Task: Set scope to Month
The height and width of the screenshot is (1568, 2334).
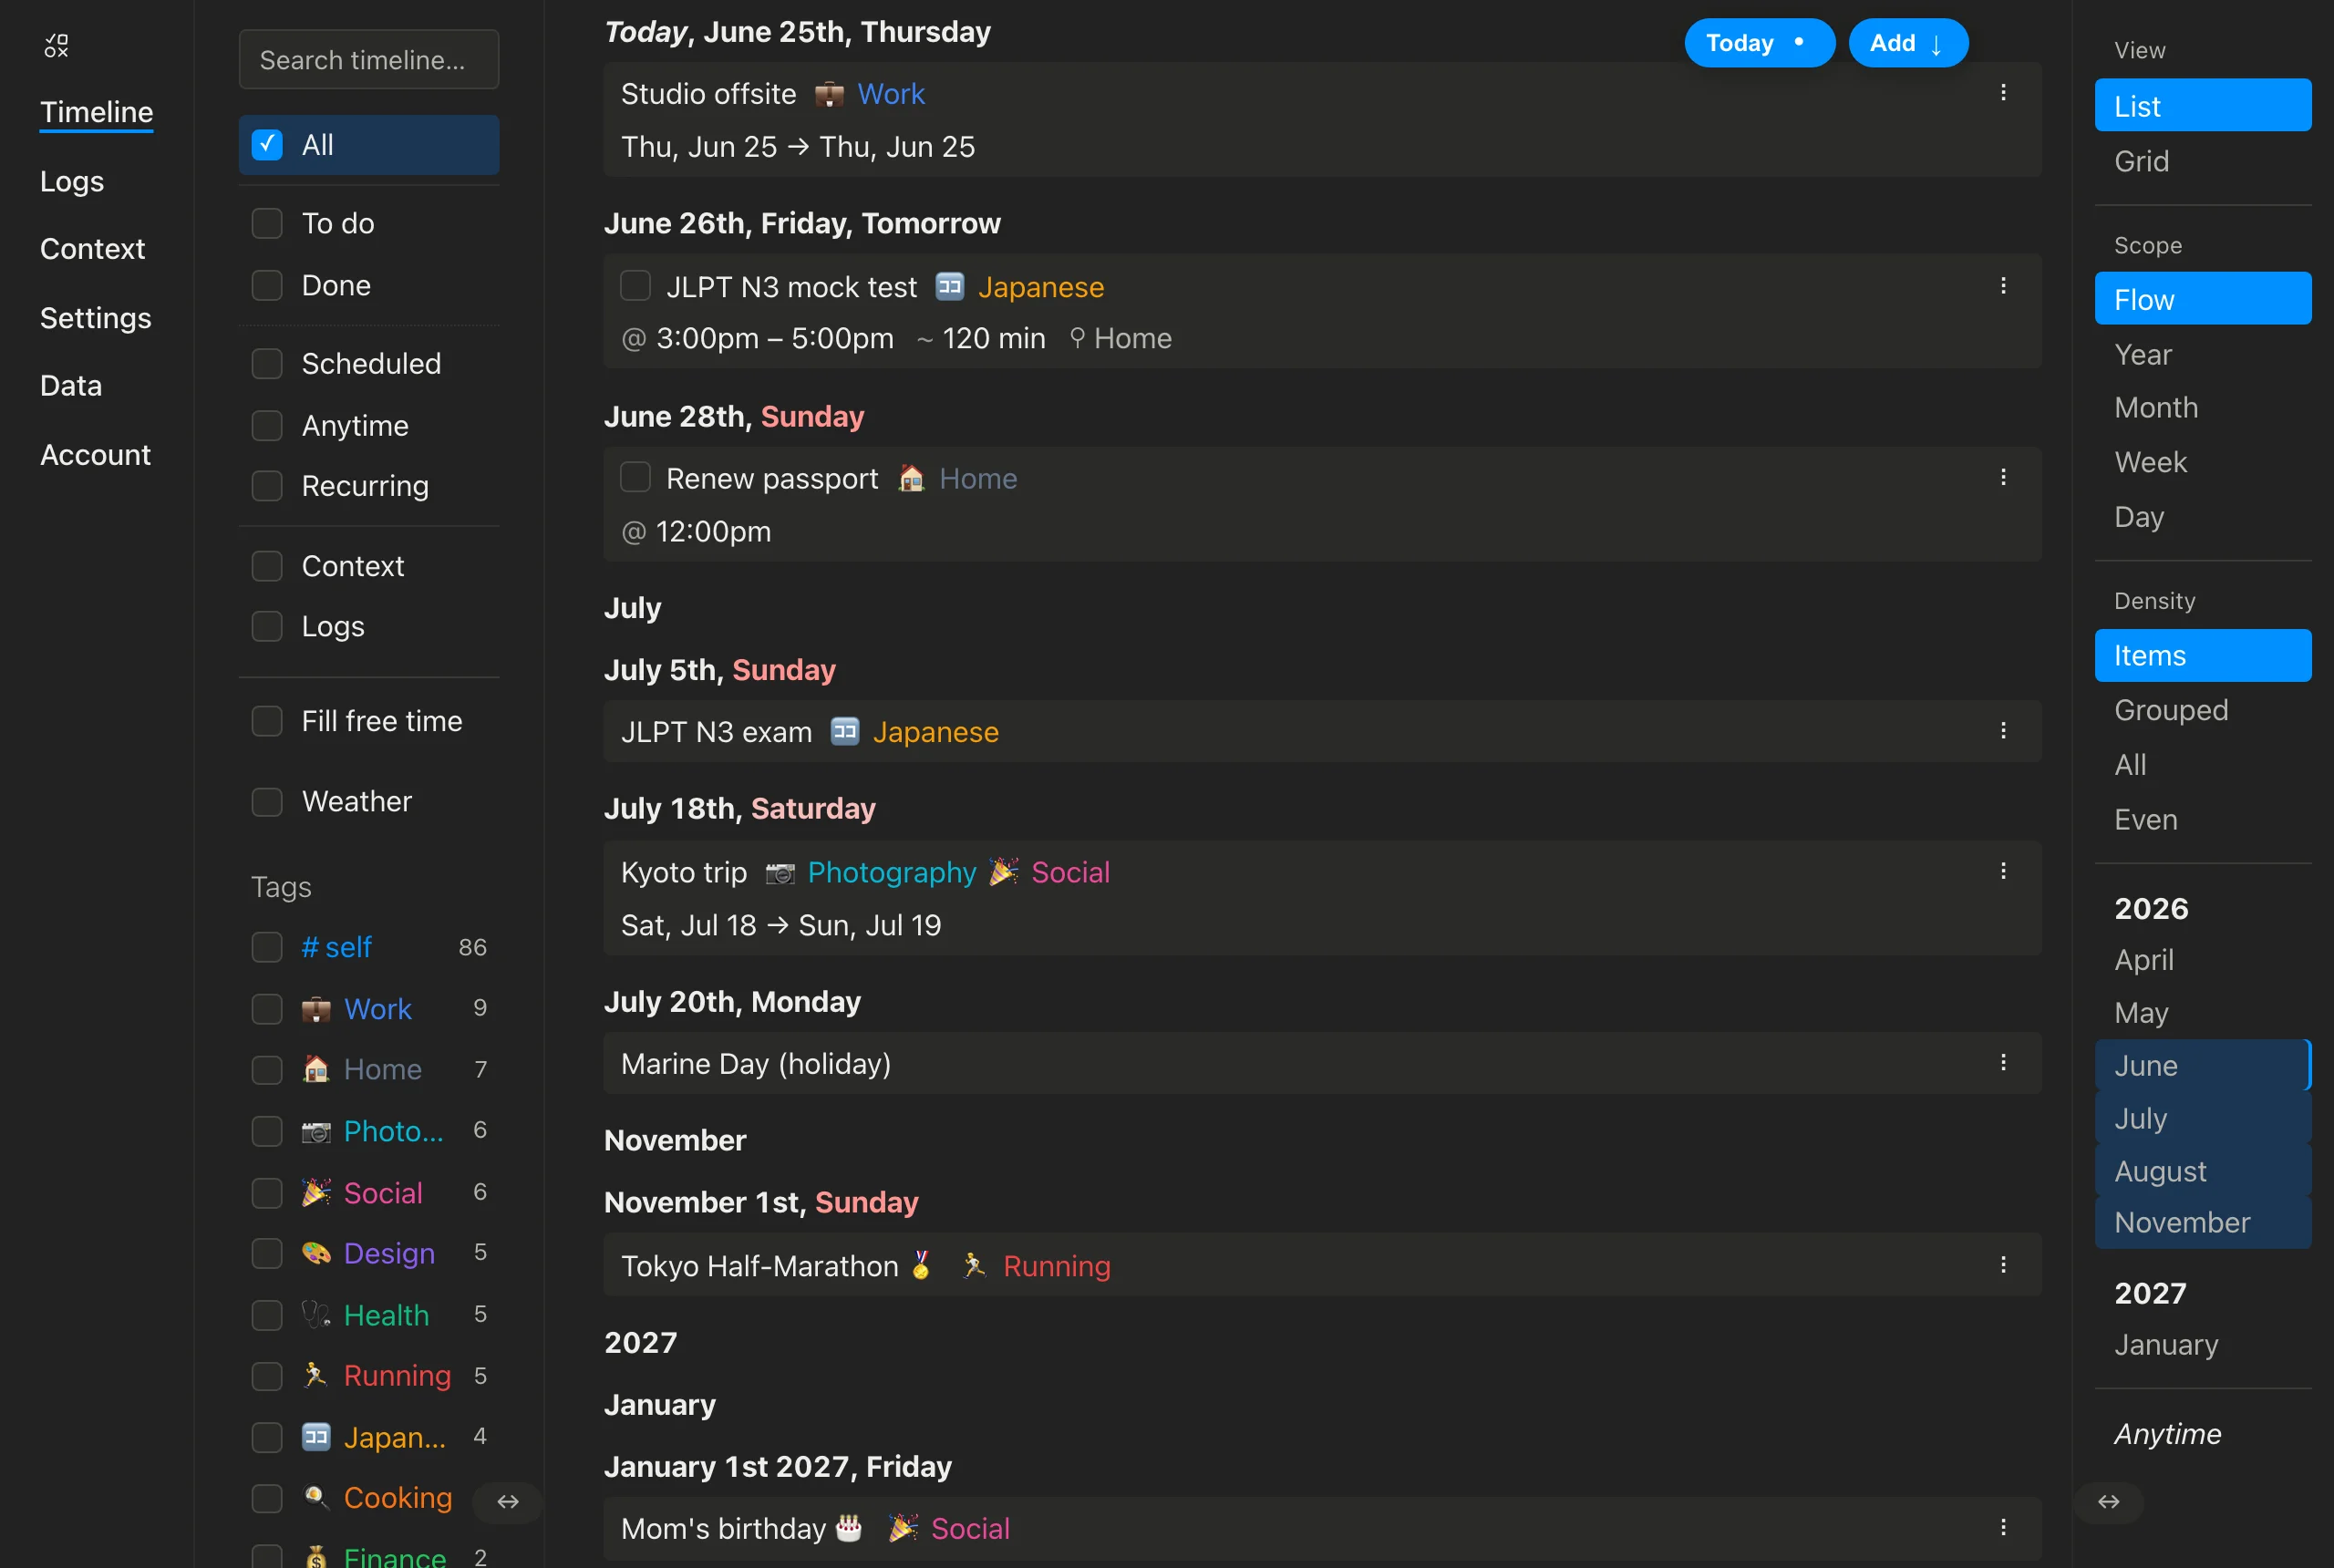Action: [x=2203, y=407]
